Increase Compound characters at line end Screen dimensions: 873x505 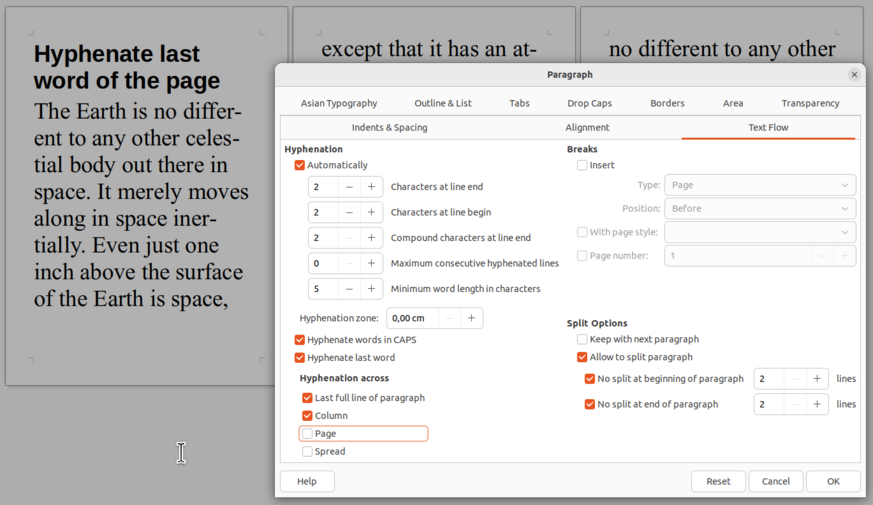(x=371, y=238)
